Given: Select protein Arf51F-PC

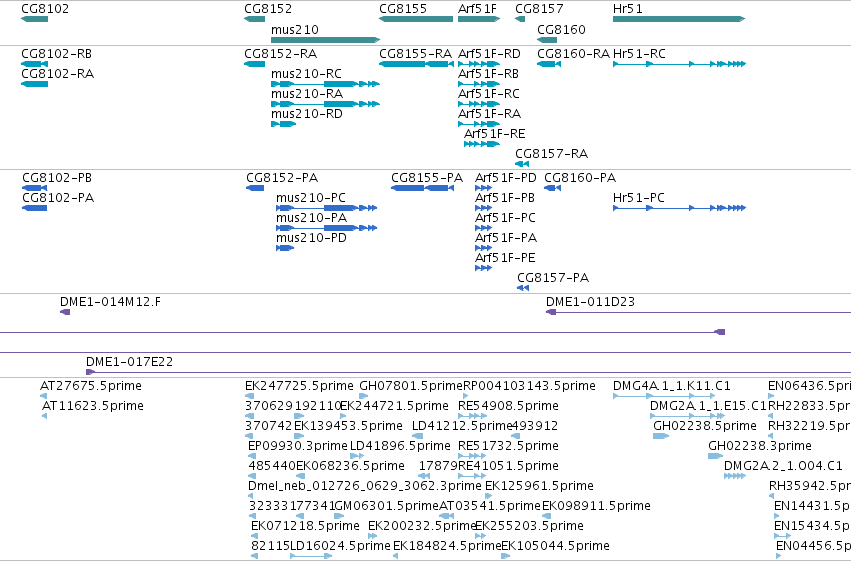Looking at the screenshot, I should pos(484,228).
